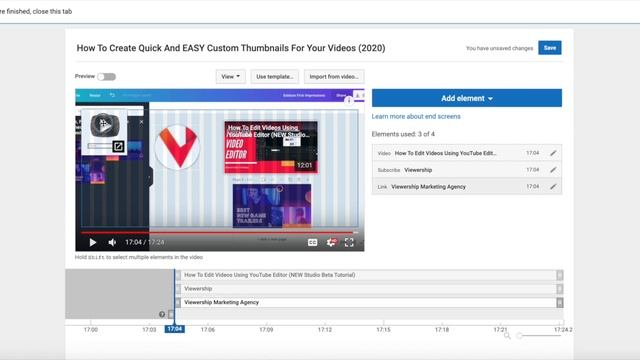Select the Best New Game Trailers link card
Image resolution: width=640 pixels, height=360 pixels.
point(272,206)
